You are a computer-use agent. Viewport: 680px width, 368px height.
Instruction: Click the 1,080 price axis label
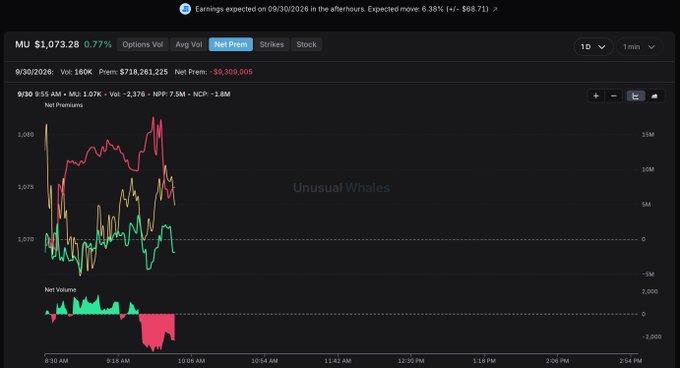click(x=26, y=134)
